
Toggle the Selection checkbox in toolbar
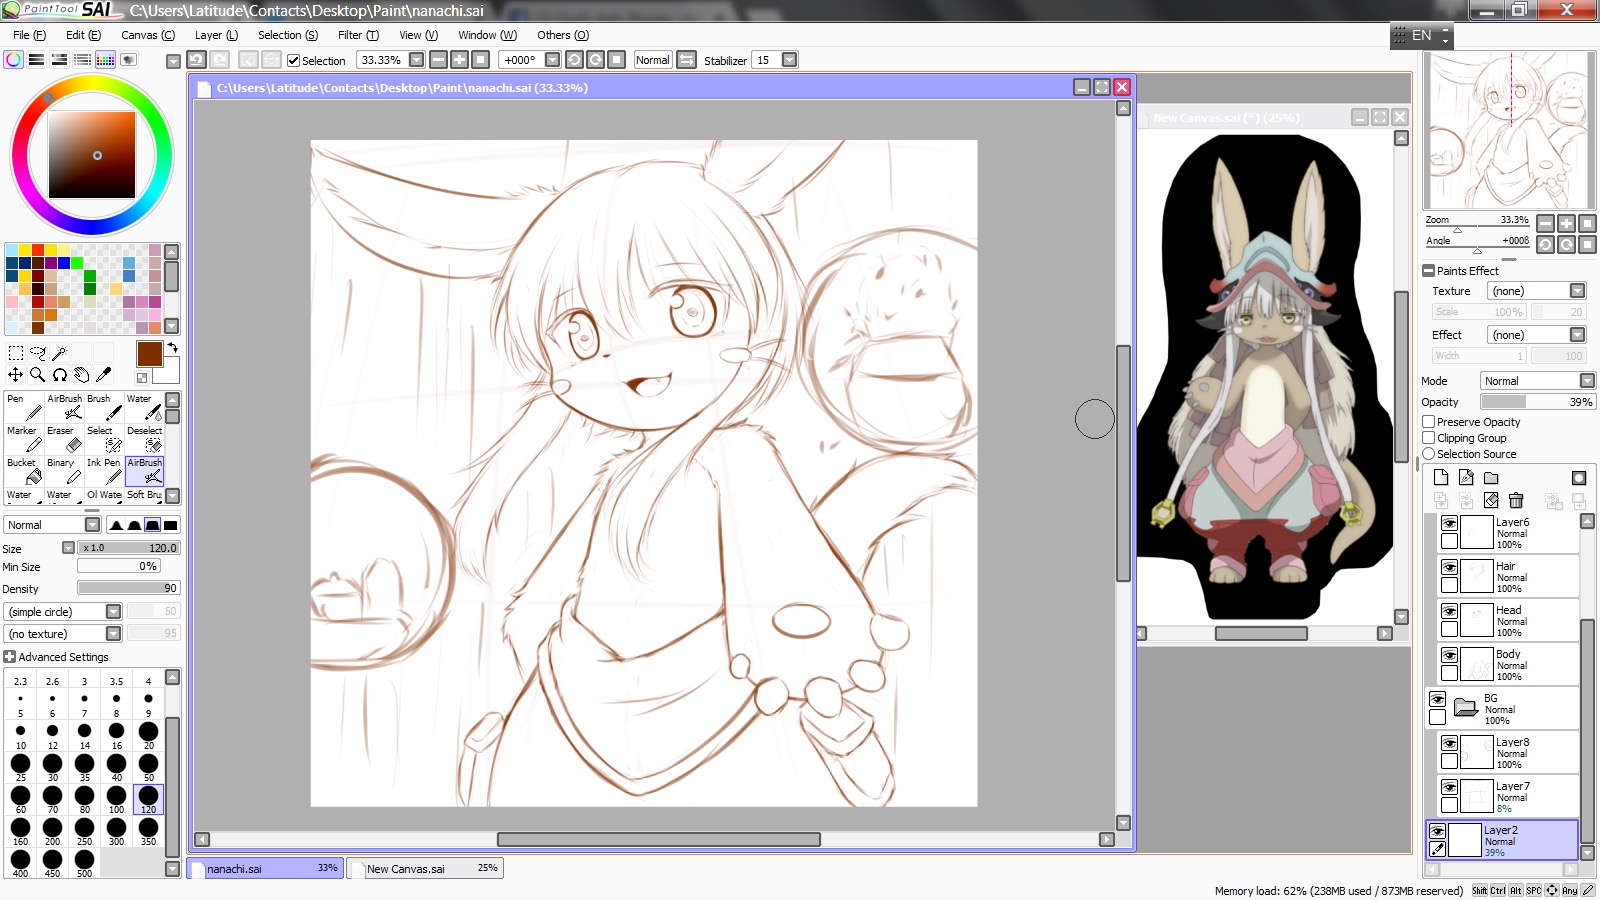tap(293, 61)
